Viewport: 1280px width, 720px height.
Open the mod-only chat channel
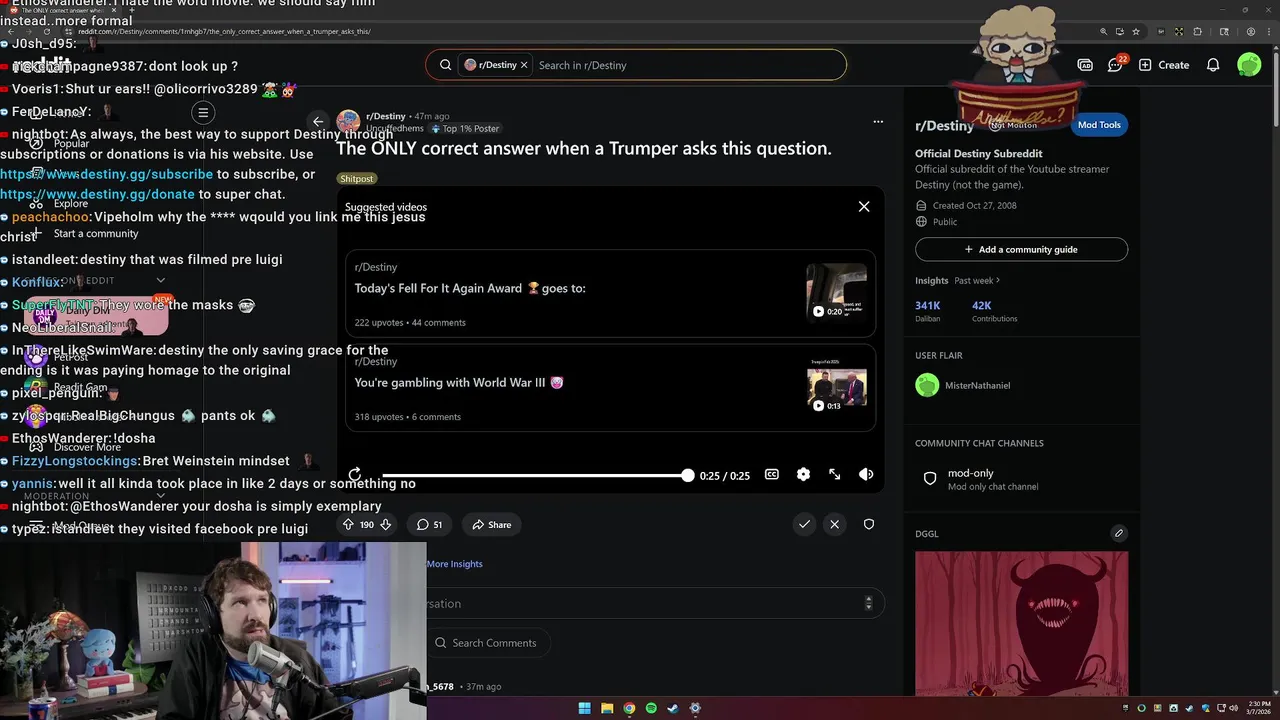(x=1021, y=479)
